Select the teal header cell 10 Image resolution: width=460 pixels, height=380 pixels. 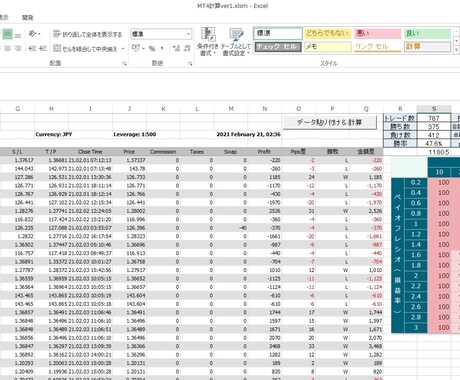click(x=439, y=172)
